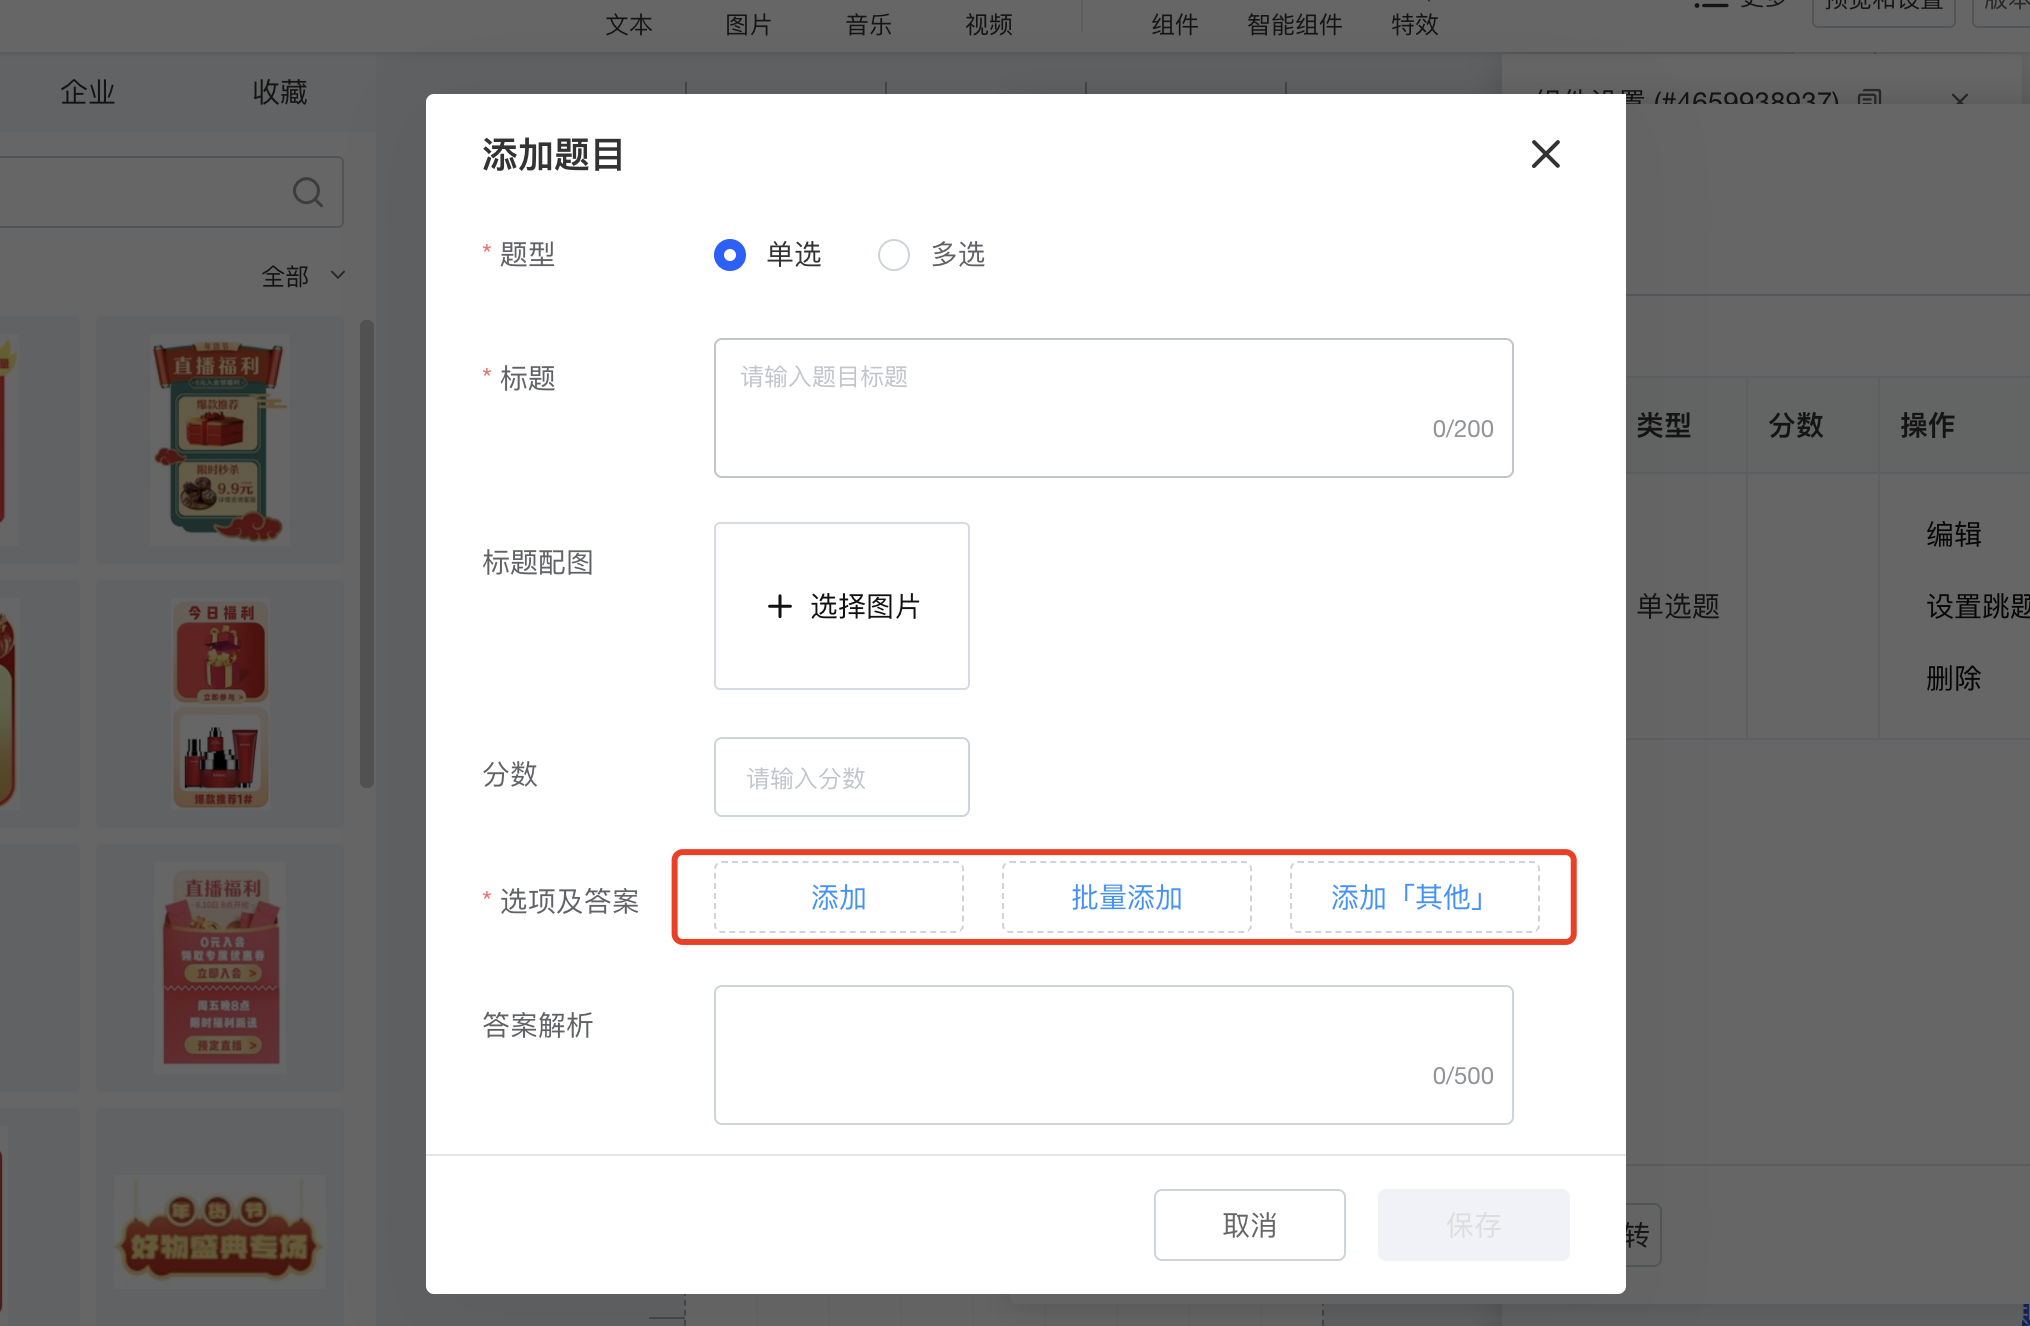Select the 多选 radio button
This screenshot has width=2030, height=1326.
pos(894,255)
